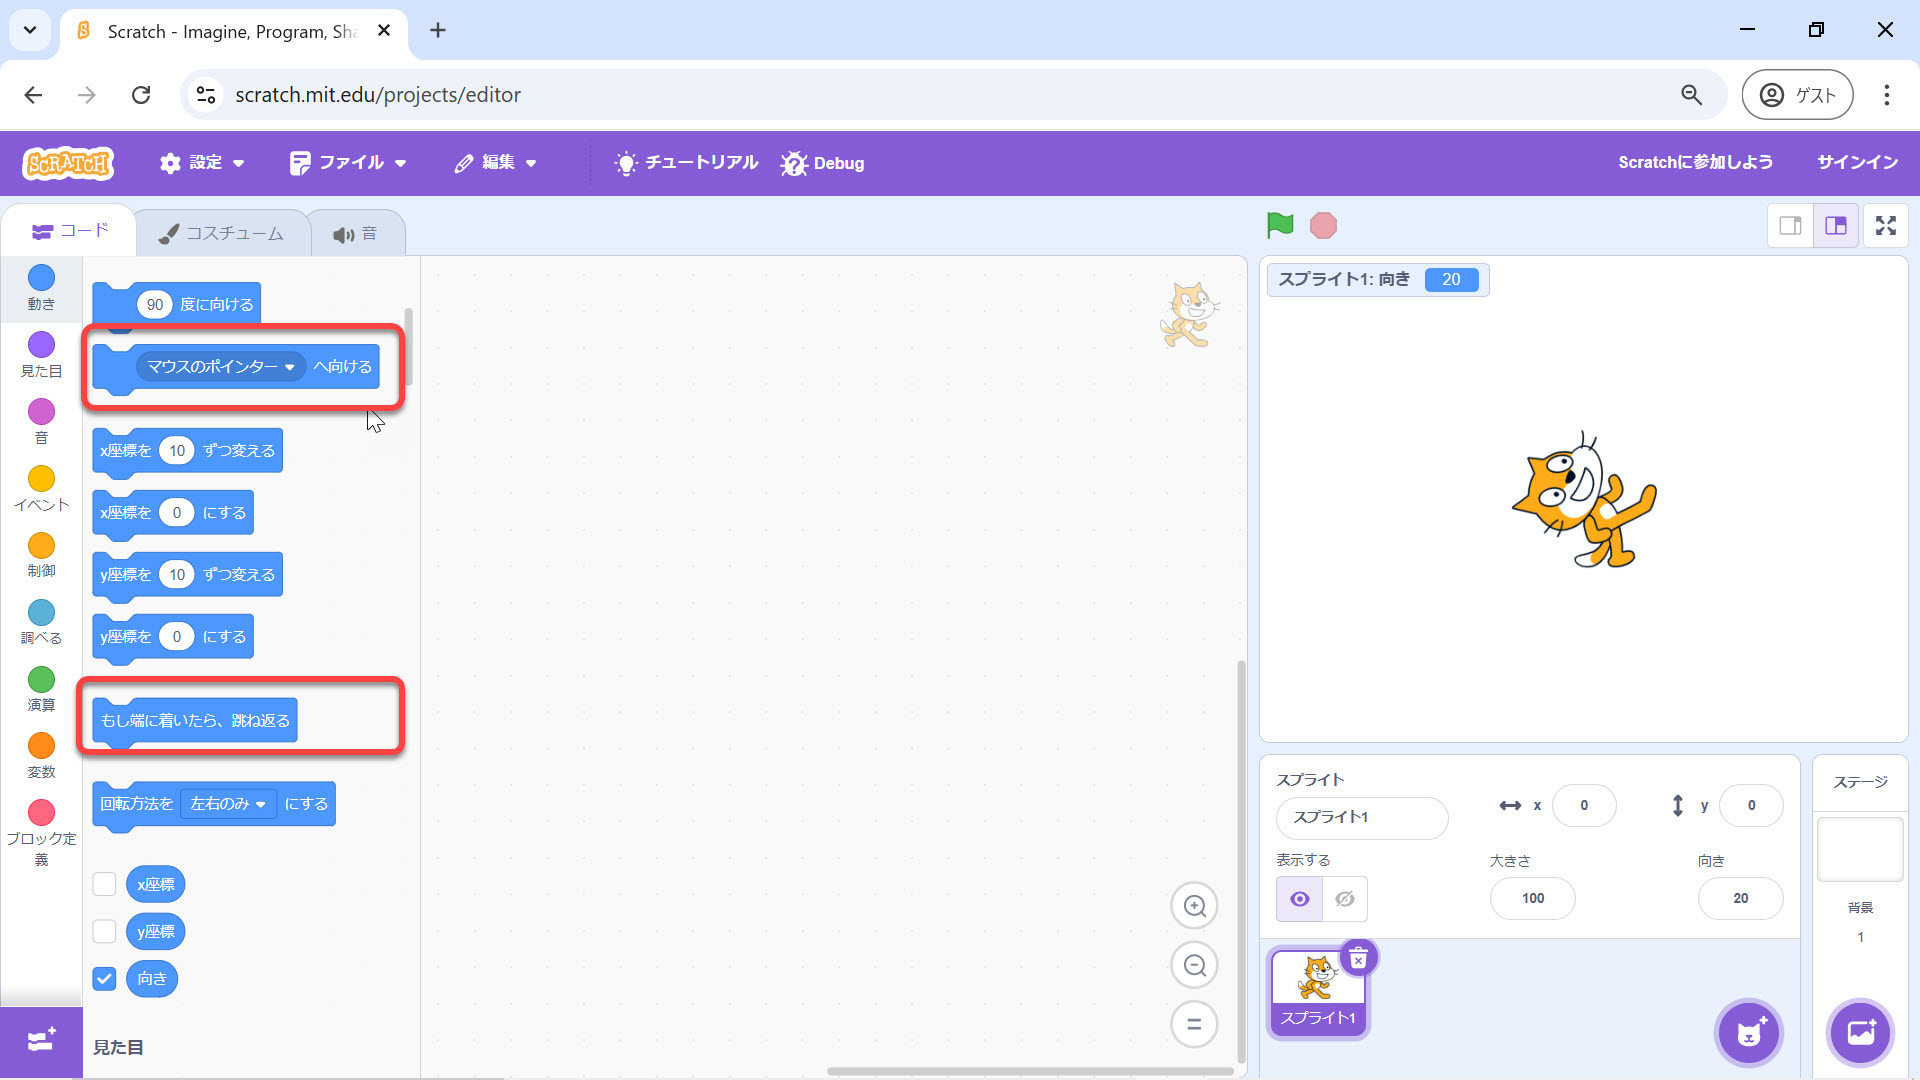Open the browser tab search chevron
The width and height of the screenshot is (1920, 1080).
point(30,30)
